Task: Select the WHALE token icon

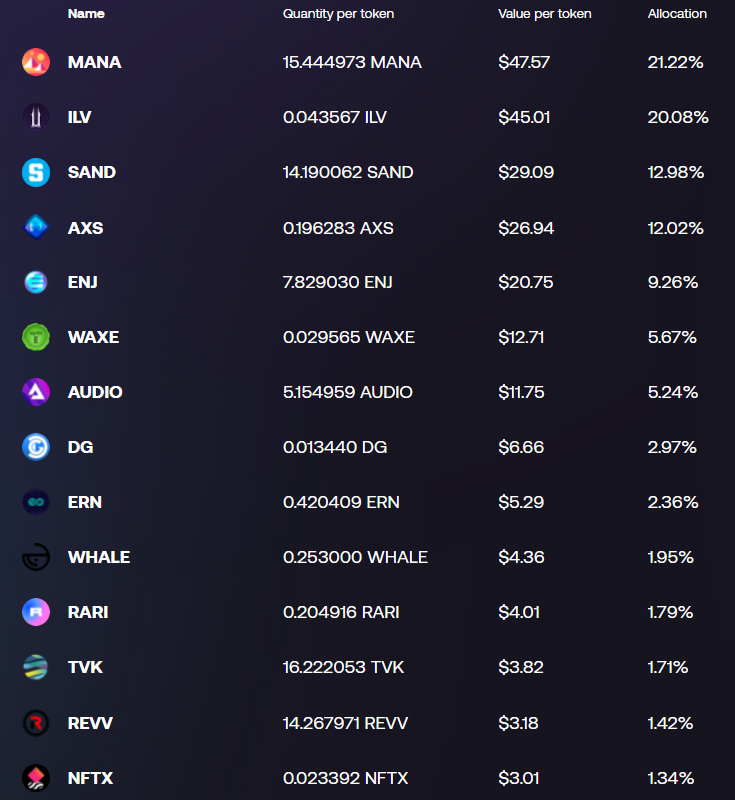Action: (x=36, y=557)
